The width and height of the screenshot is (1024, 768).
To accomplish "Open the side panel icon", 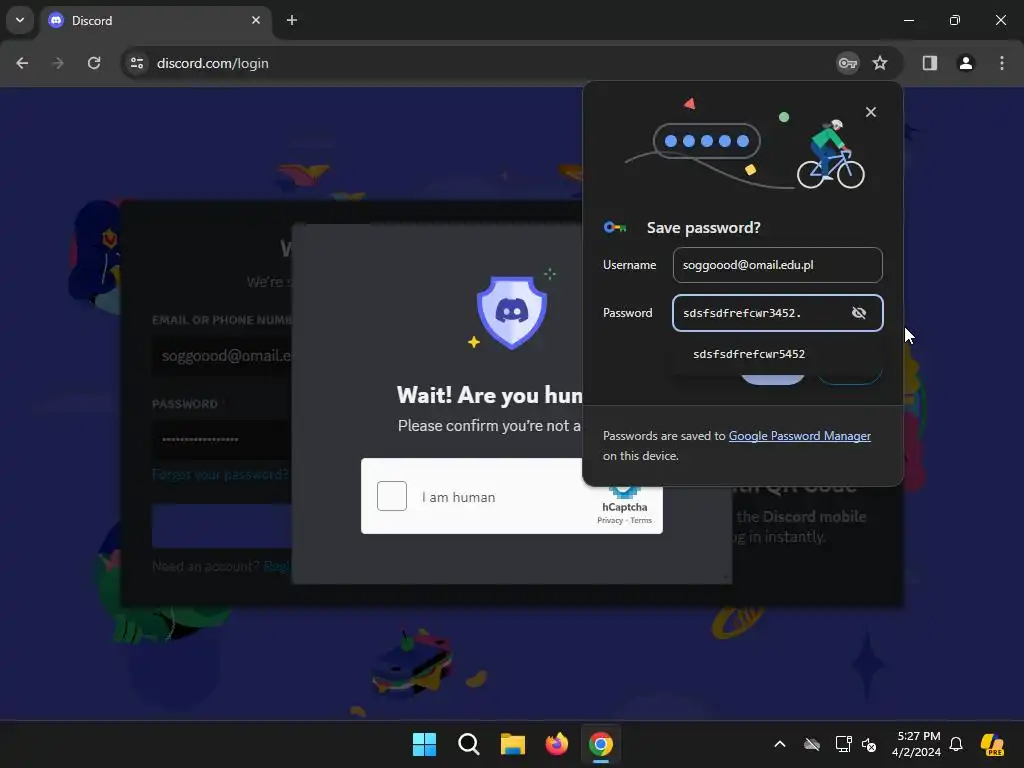I will 929,63.
